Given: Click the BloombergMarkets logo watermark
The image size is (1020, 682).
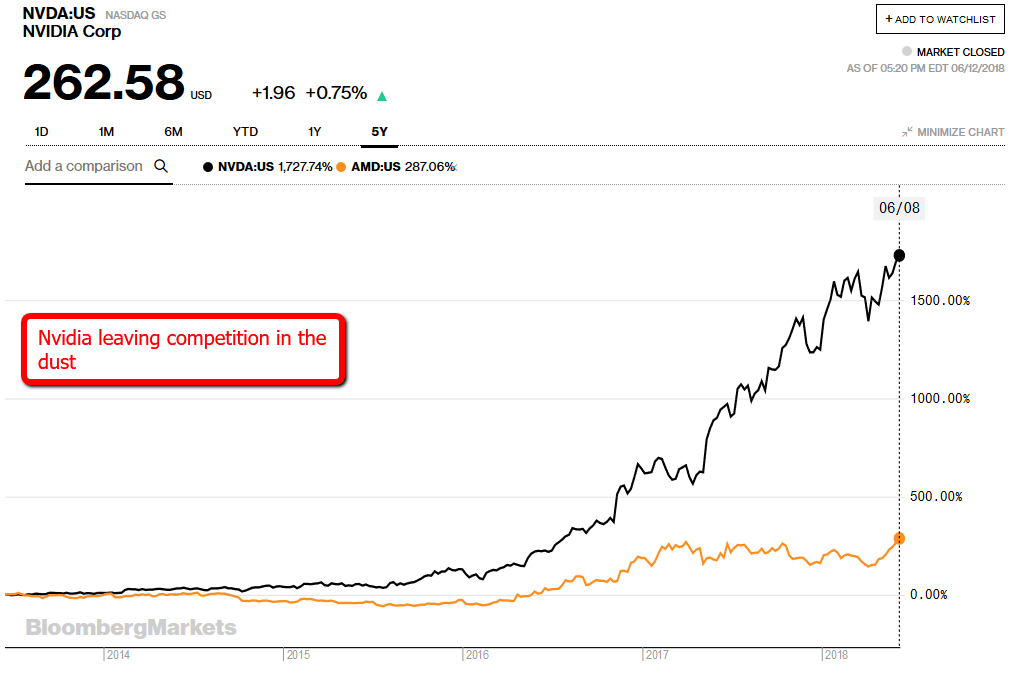Looking at the screenshot, I should pos(131,628).
